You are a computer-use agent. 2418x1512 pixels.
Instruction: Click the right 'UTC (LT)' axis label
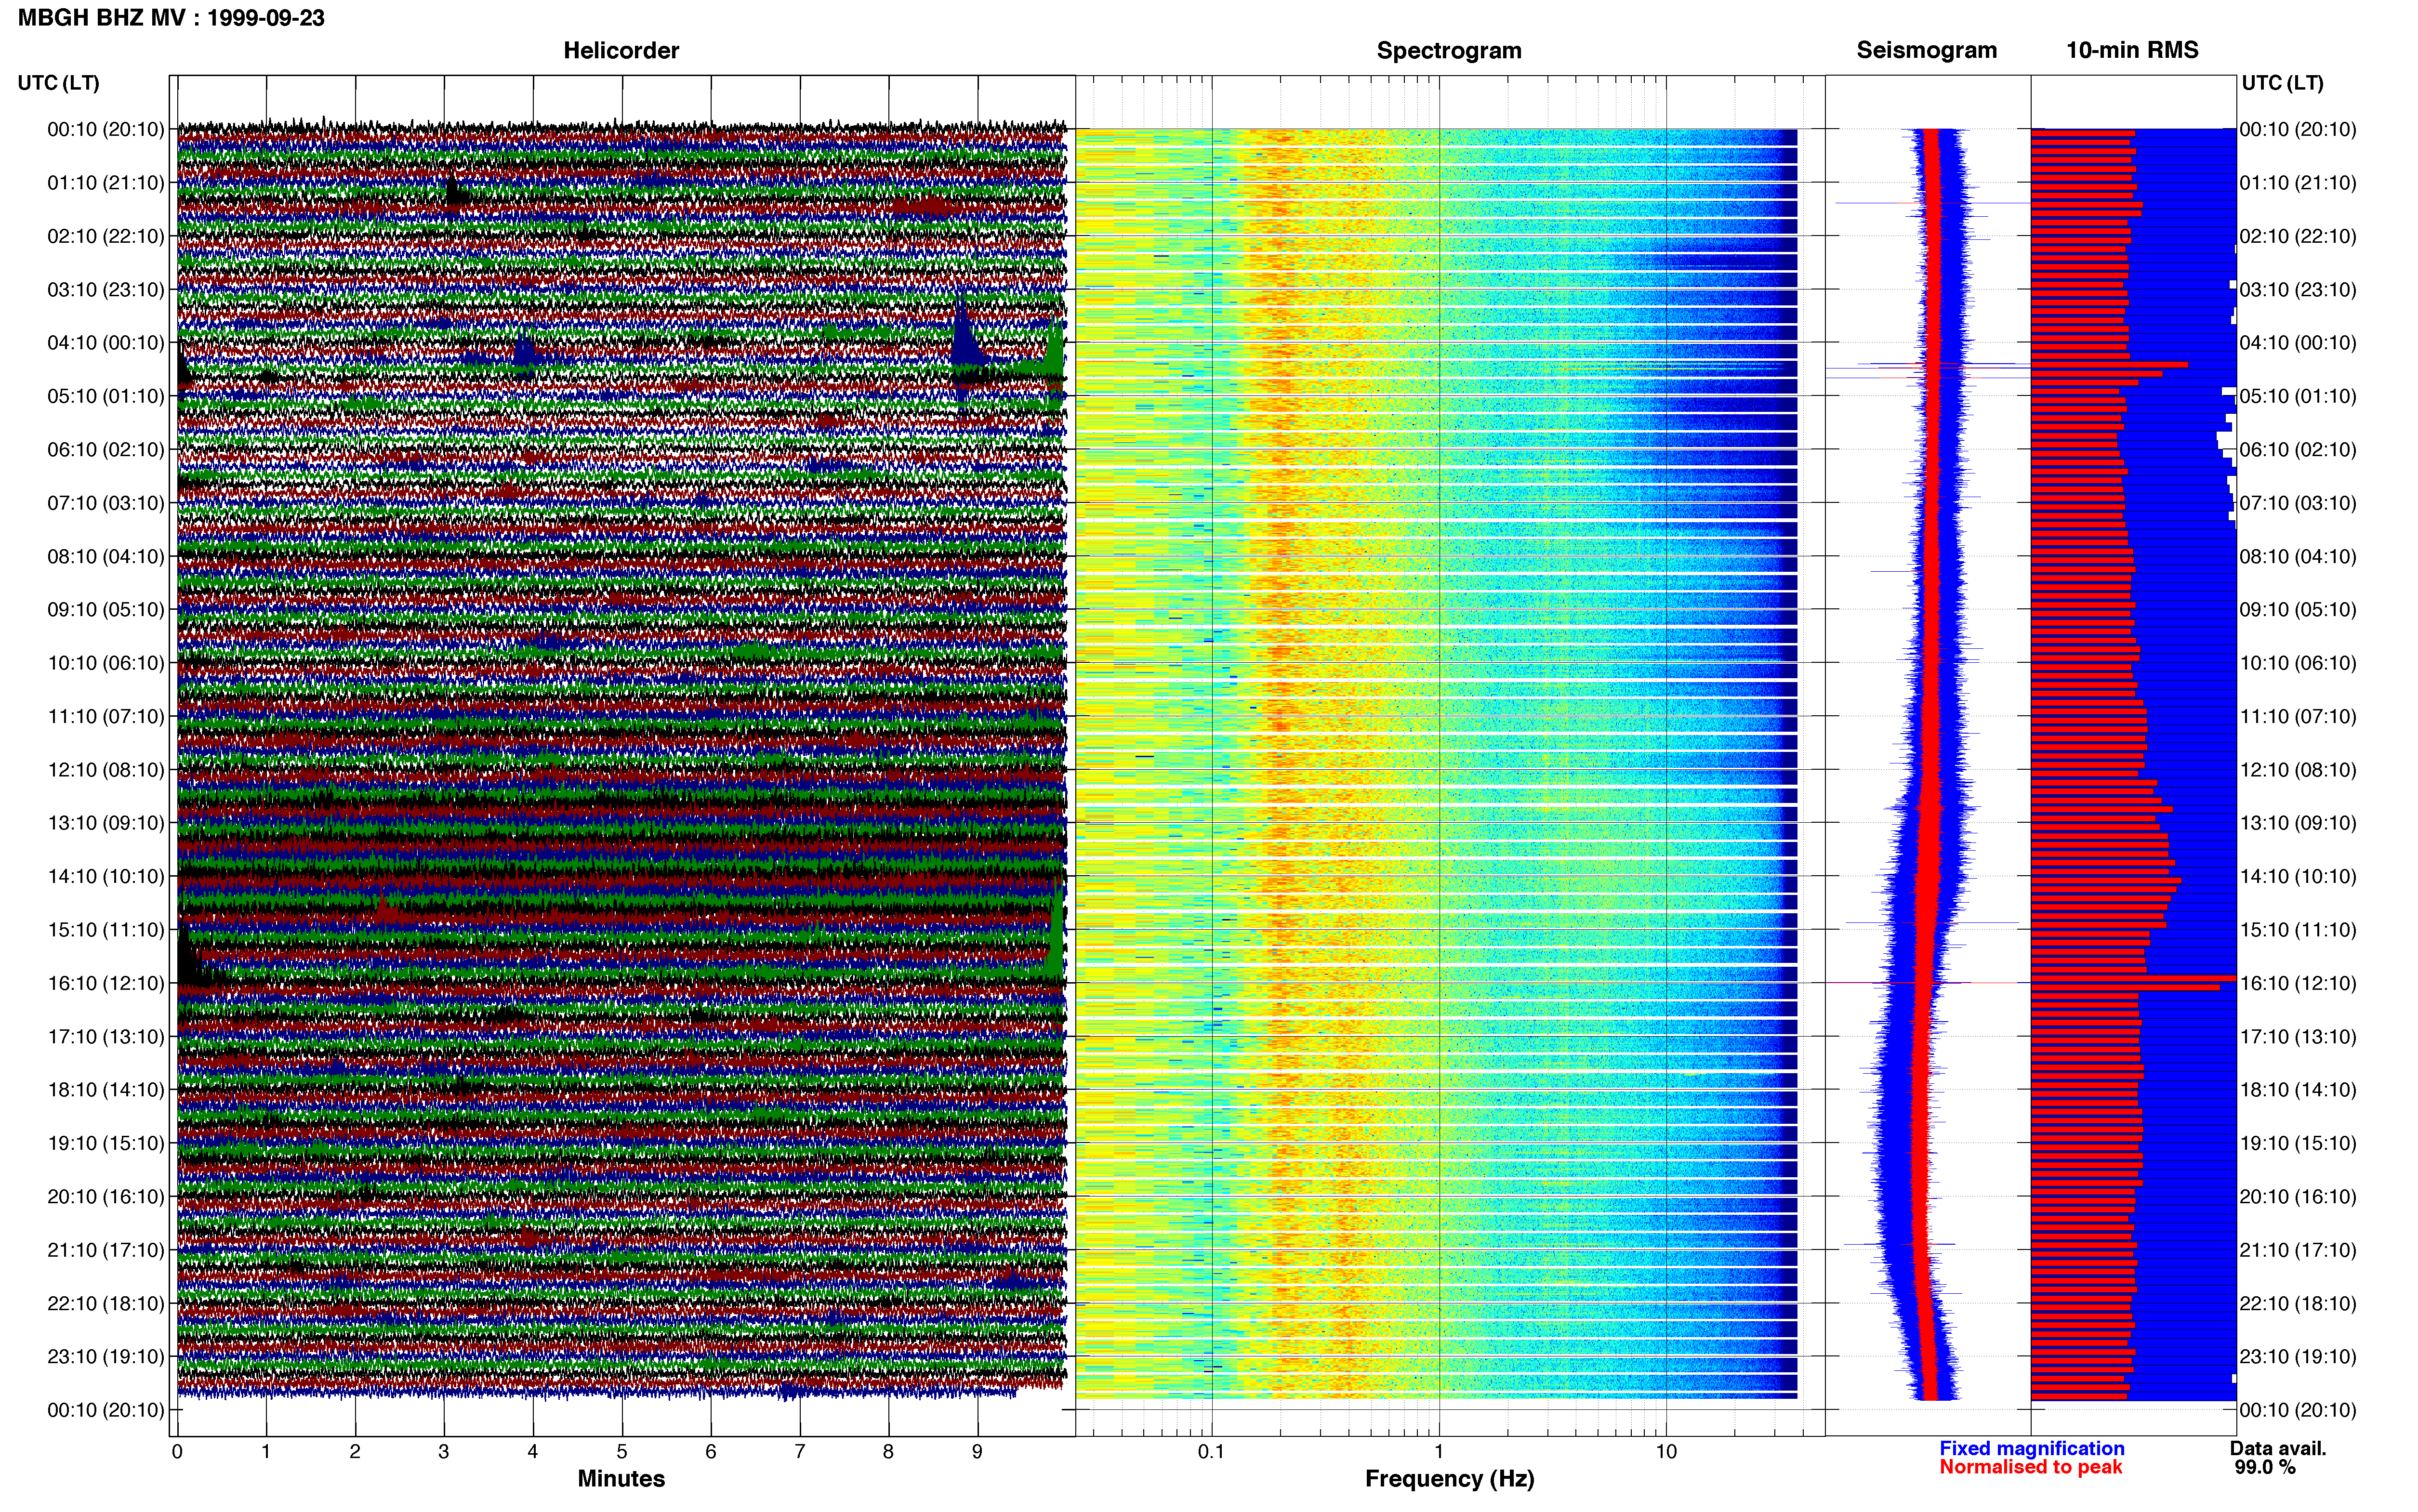point(2282,83)
